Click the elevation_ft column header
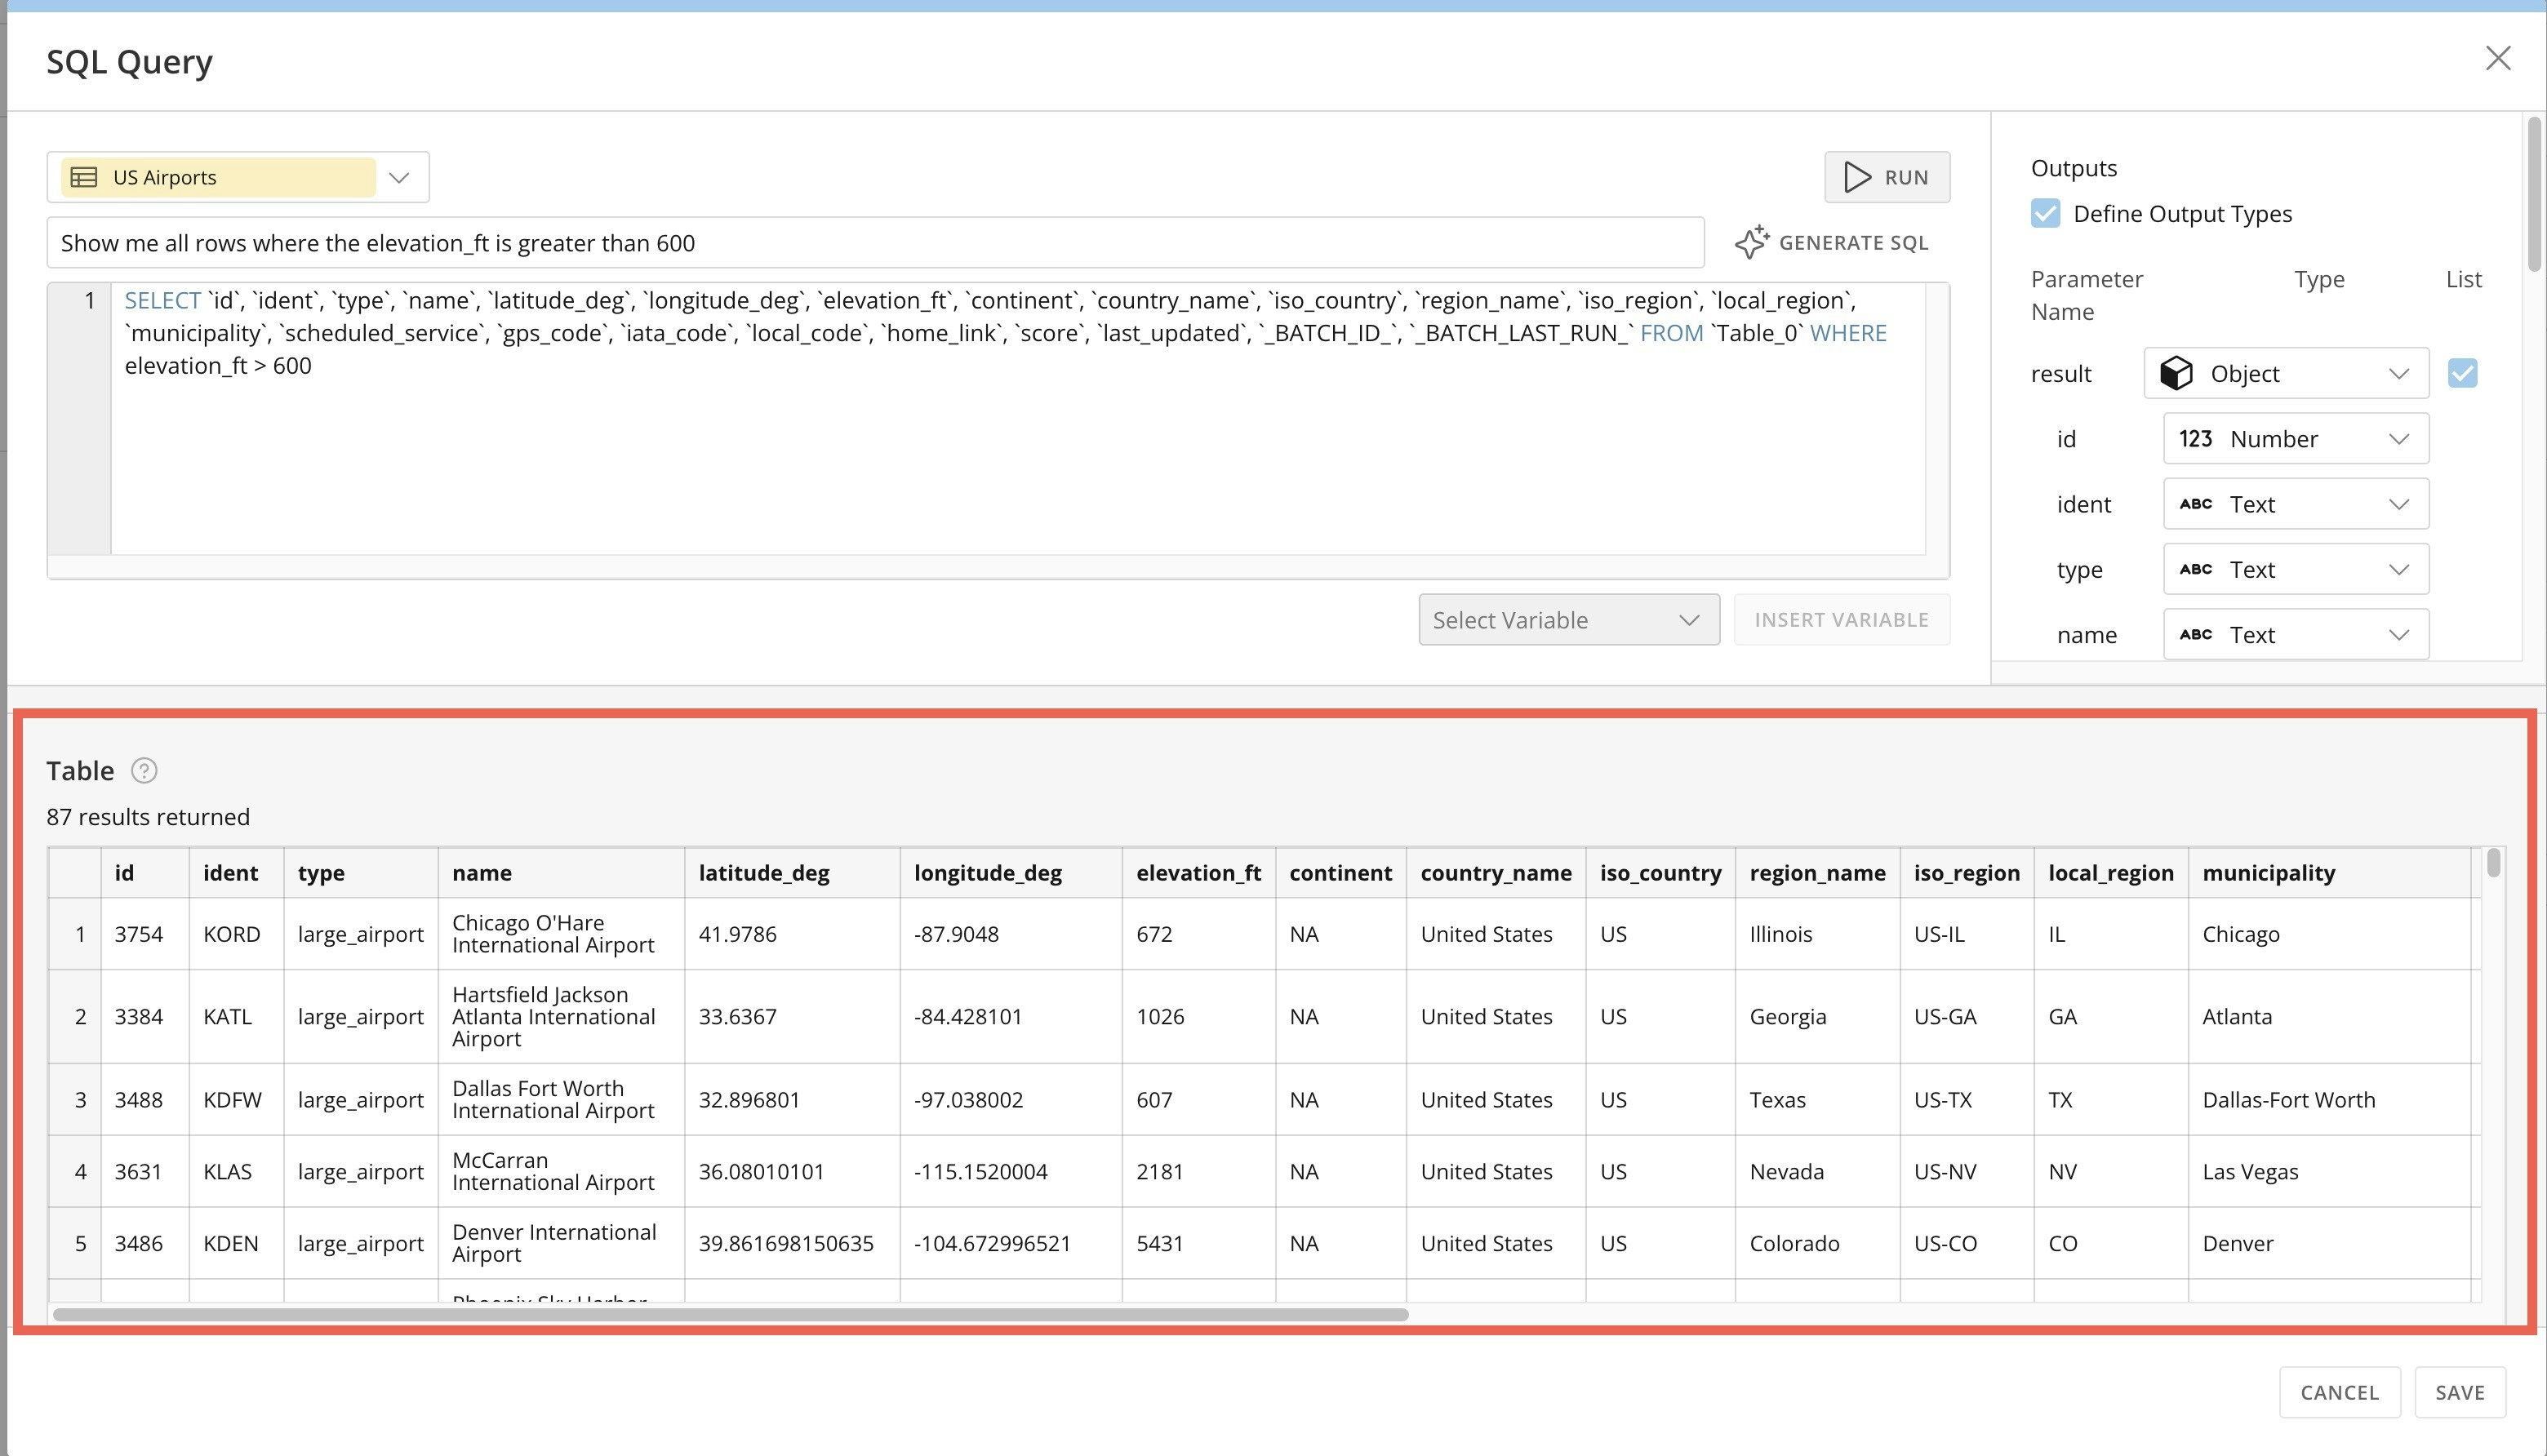Viewport: 2547px width, 1456px height. pos(1197,873)
